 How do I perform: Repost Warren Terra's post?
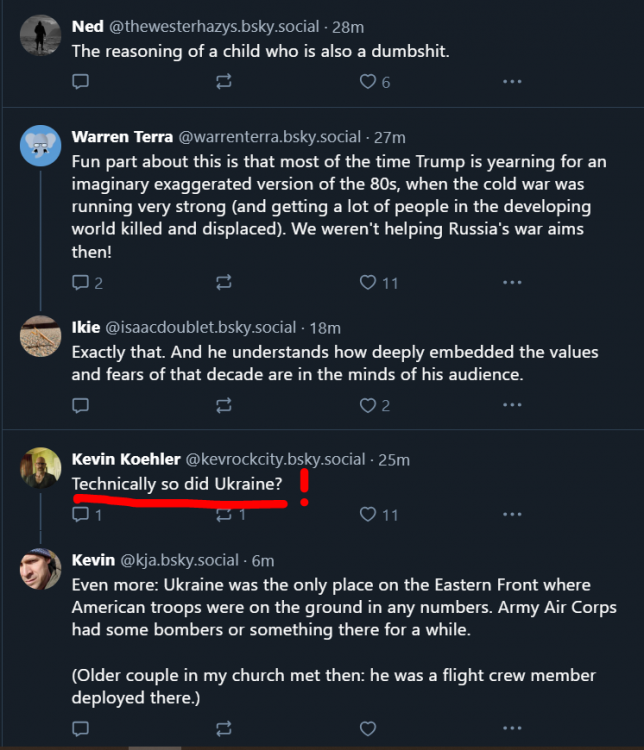(224, 283)
